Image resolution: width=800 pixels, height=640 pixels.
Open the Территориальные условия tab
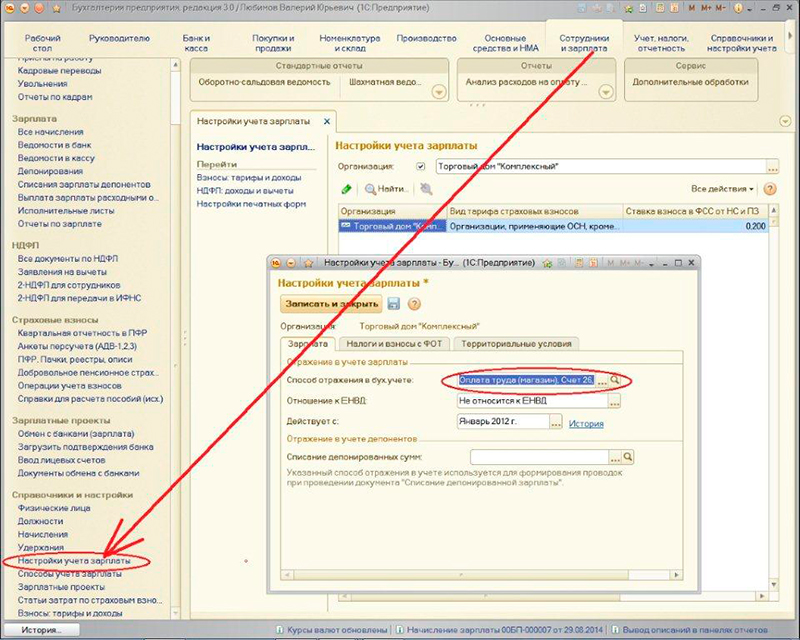coord(515,343)
